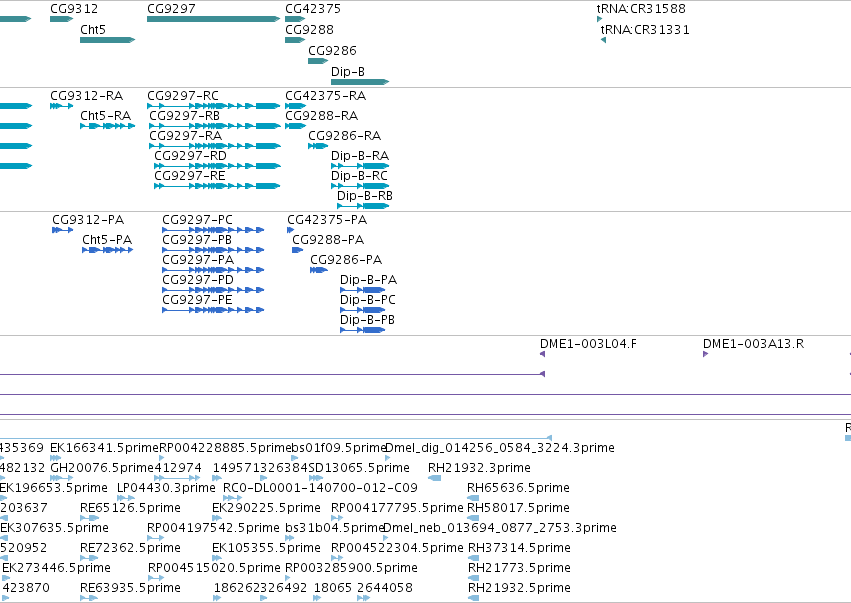Select the DME1-003A13.R marker label
Image resolution: width=851 pixels, height=603 pixels.
click(753, 344)
